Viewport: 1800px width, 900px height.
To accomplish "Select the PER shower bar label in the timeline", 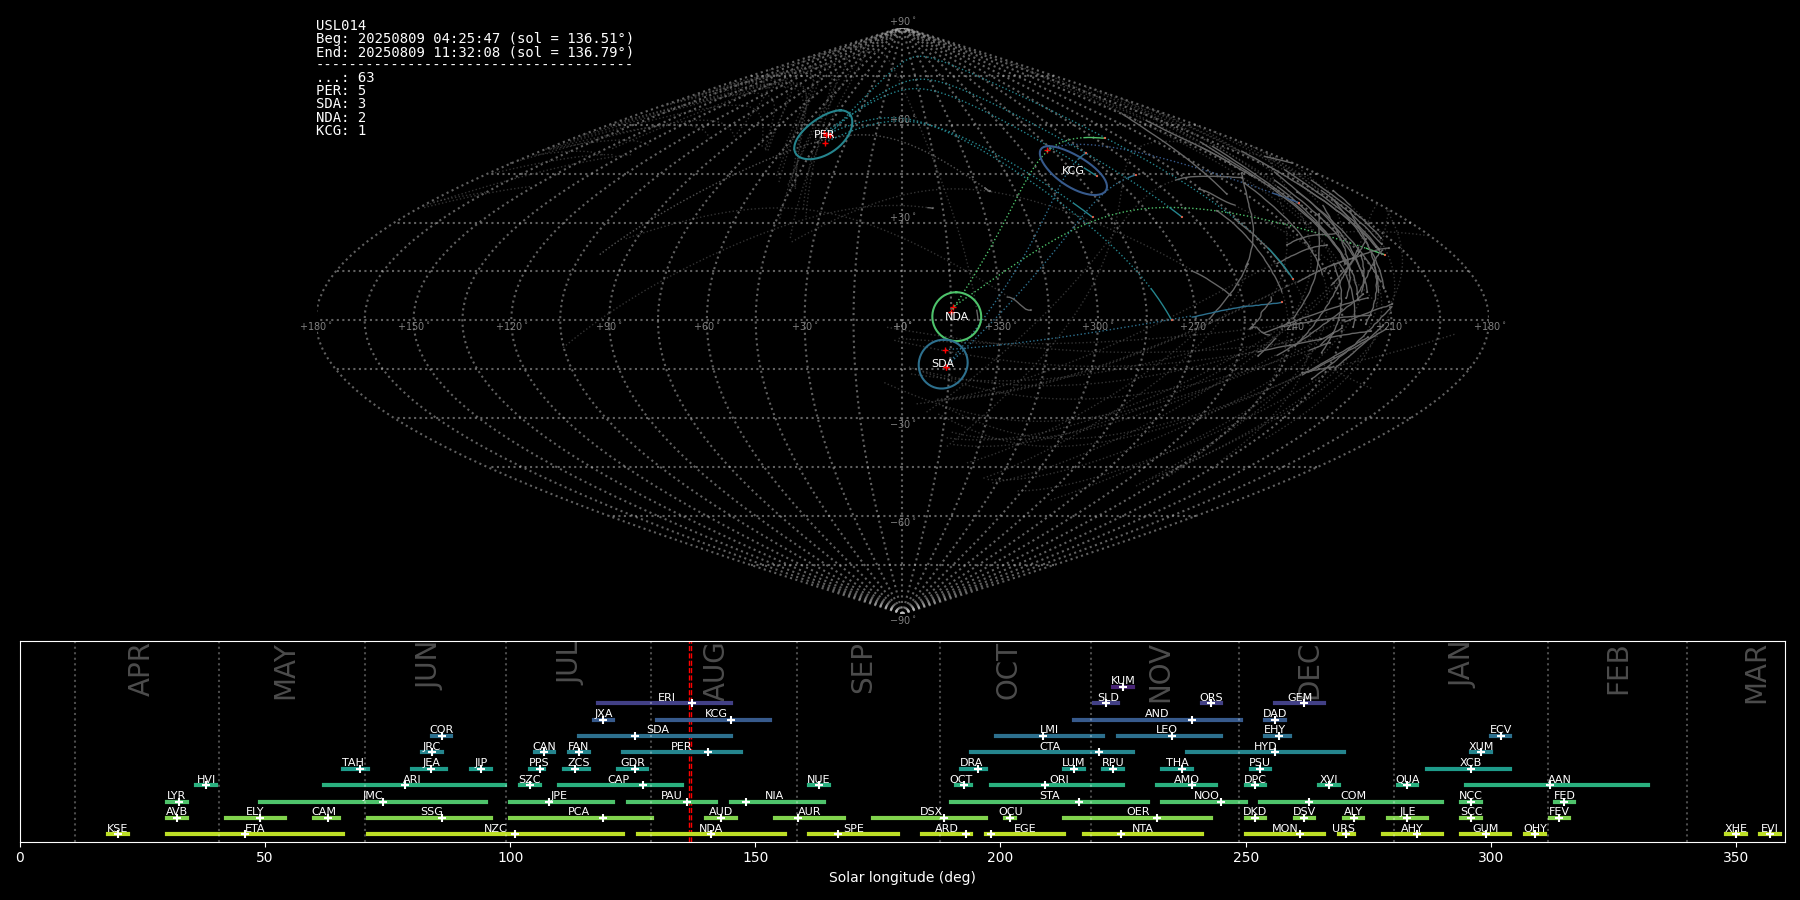I will click(681, 747).
